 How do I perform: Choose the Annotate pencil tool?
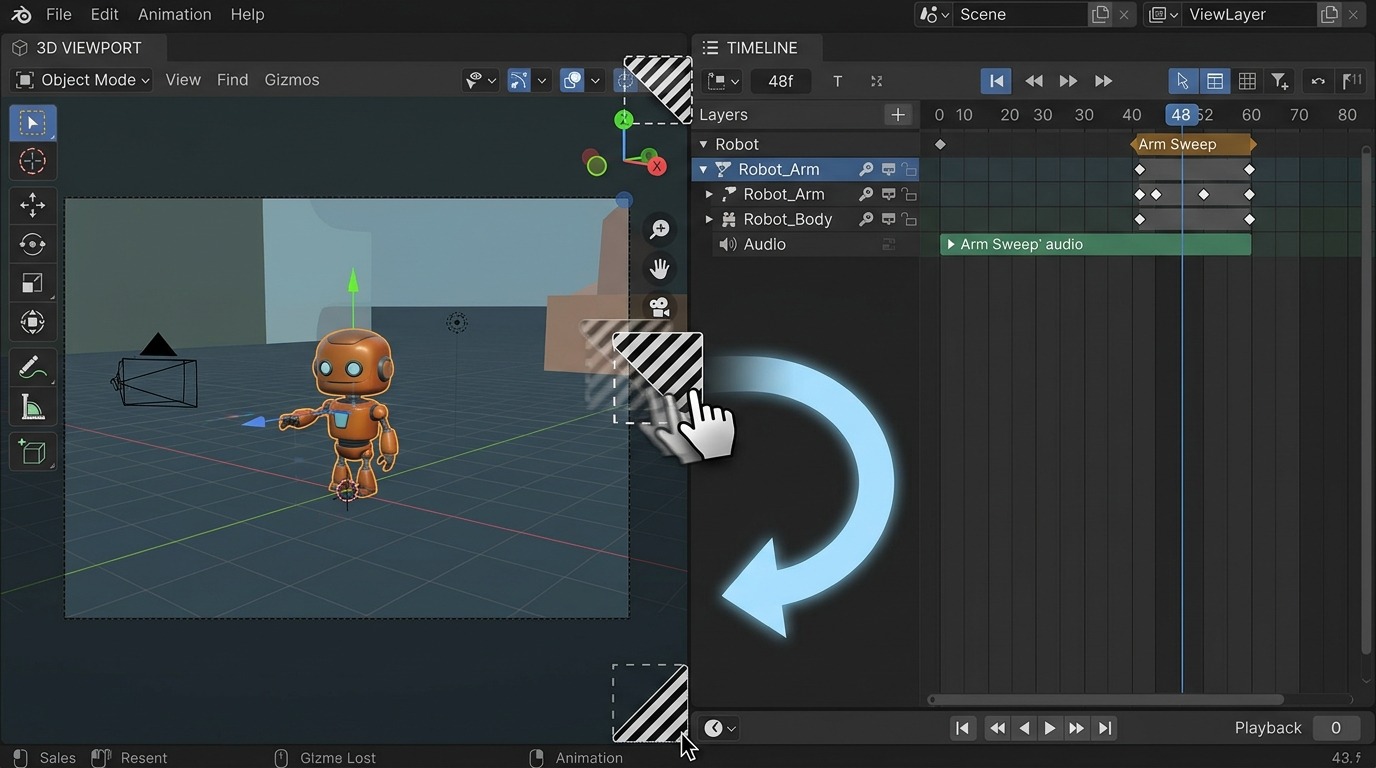pyautogui.click(x=33, y=368)
